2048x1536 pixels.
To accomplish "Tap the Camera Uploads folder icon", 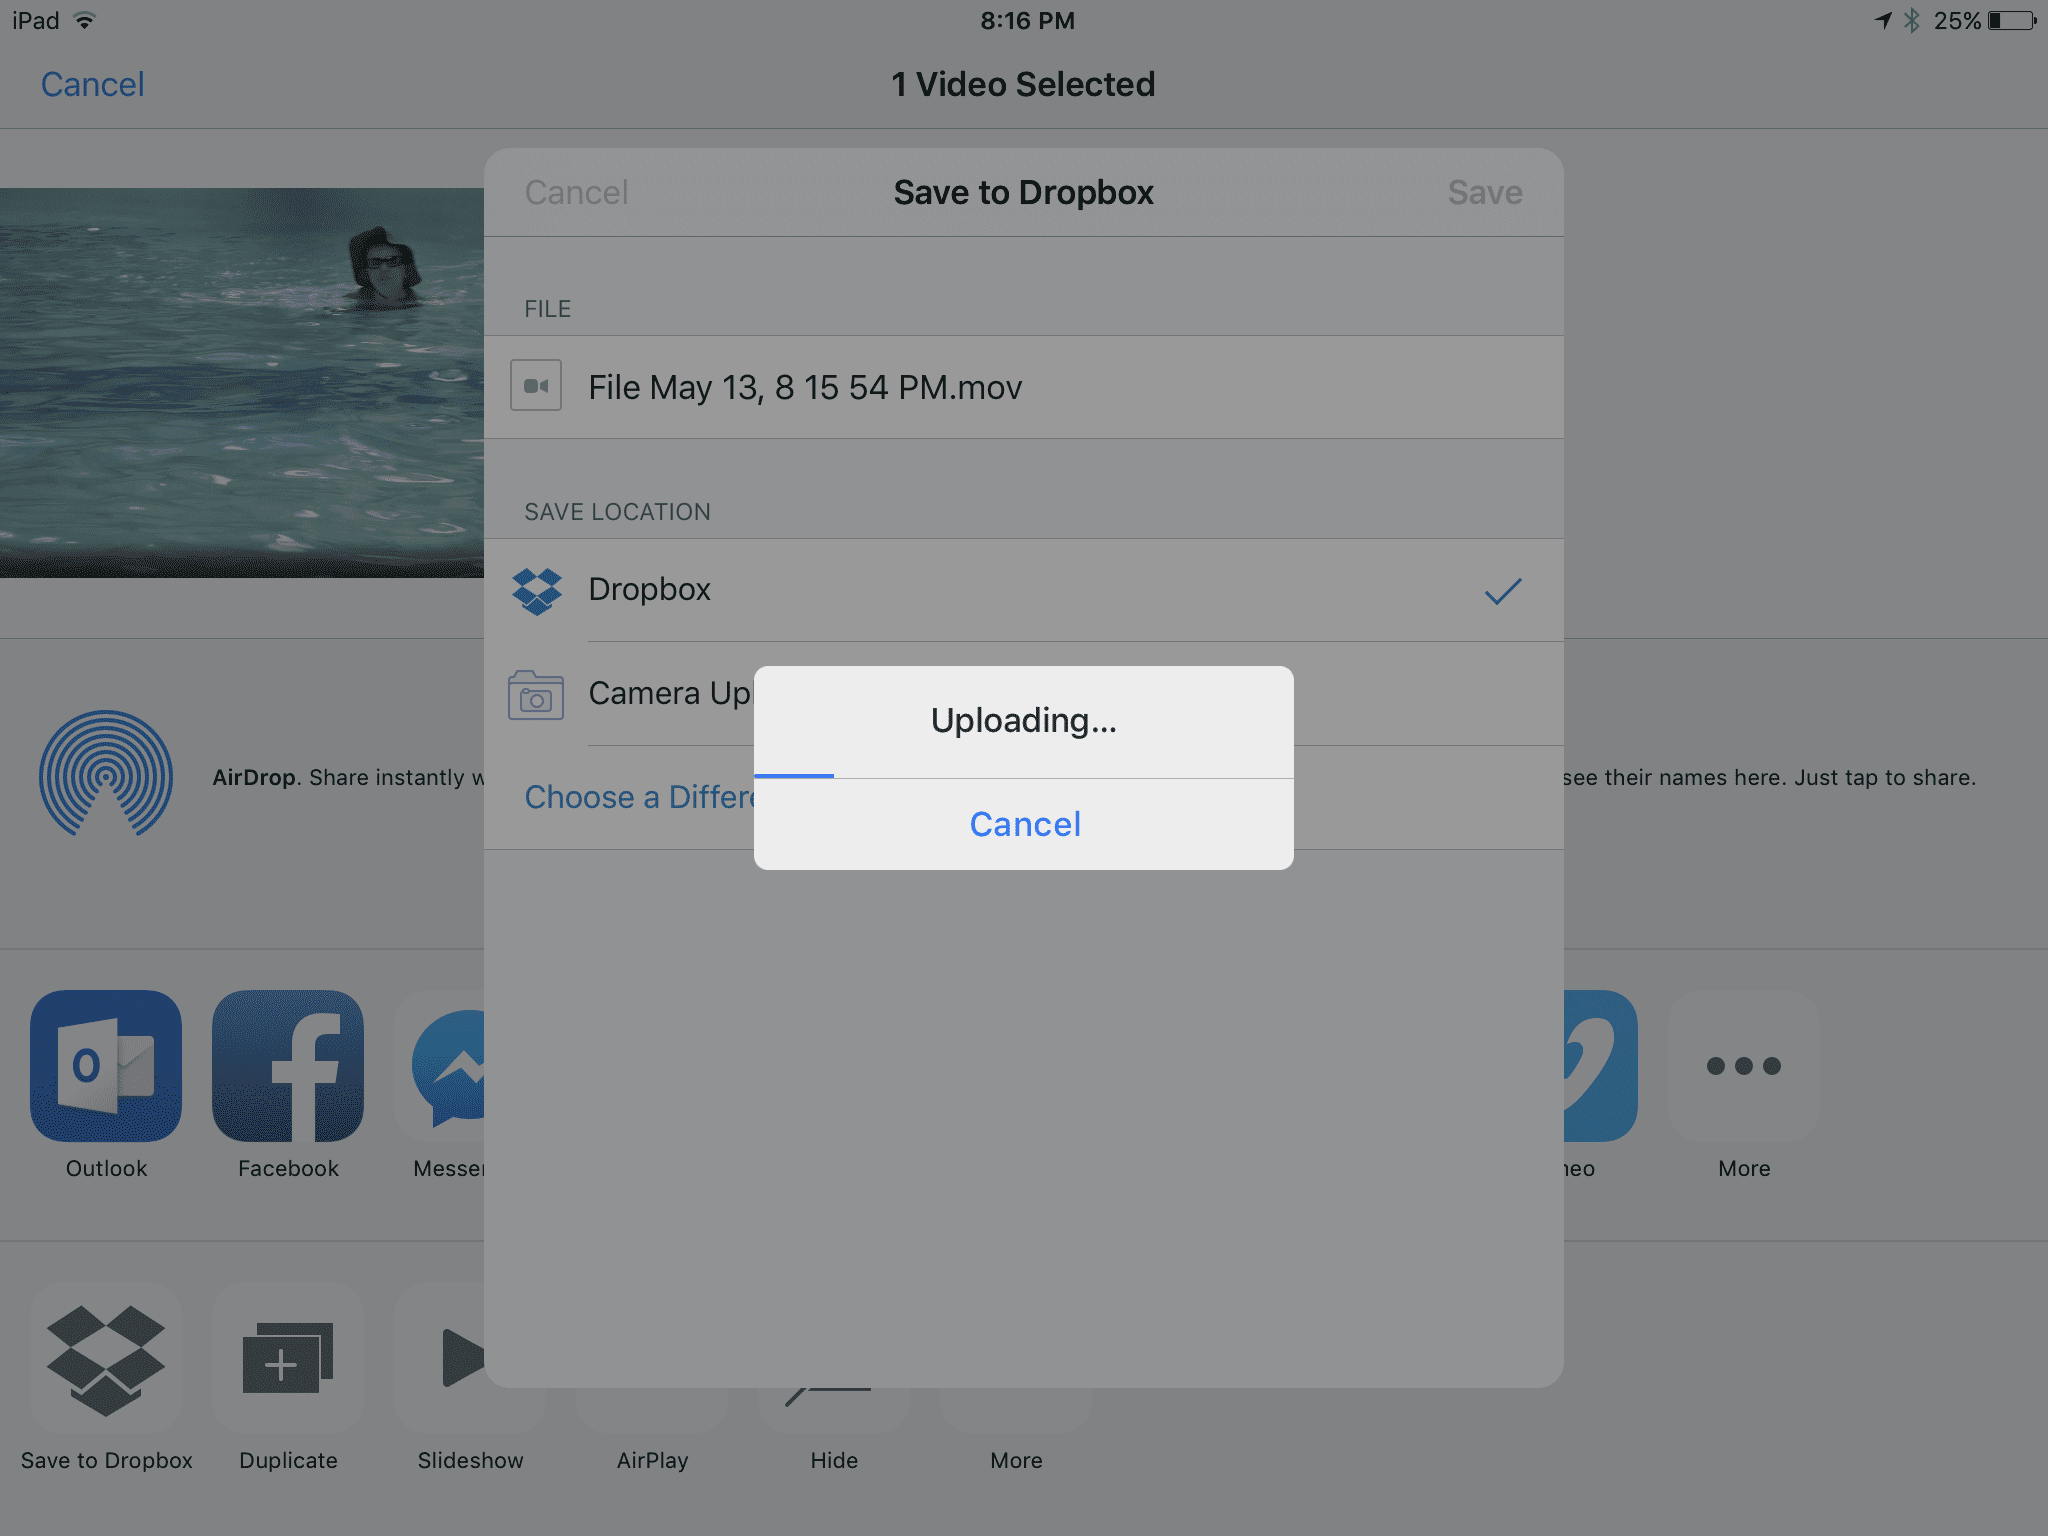I will tap(536, 695).
